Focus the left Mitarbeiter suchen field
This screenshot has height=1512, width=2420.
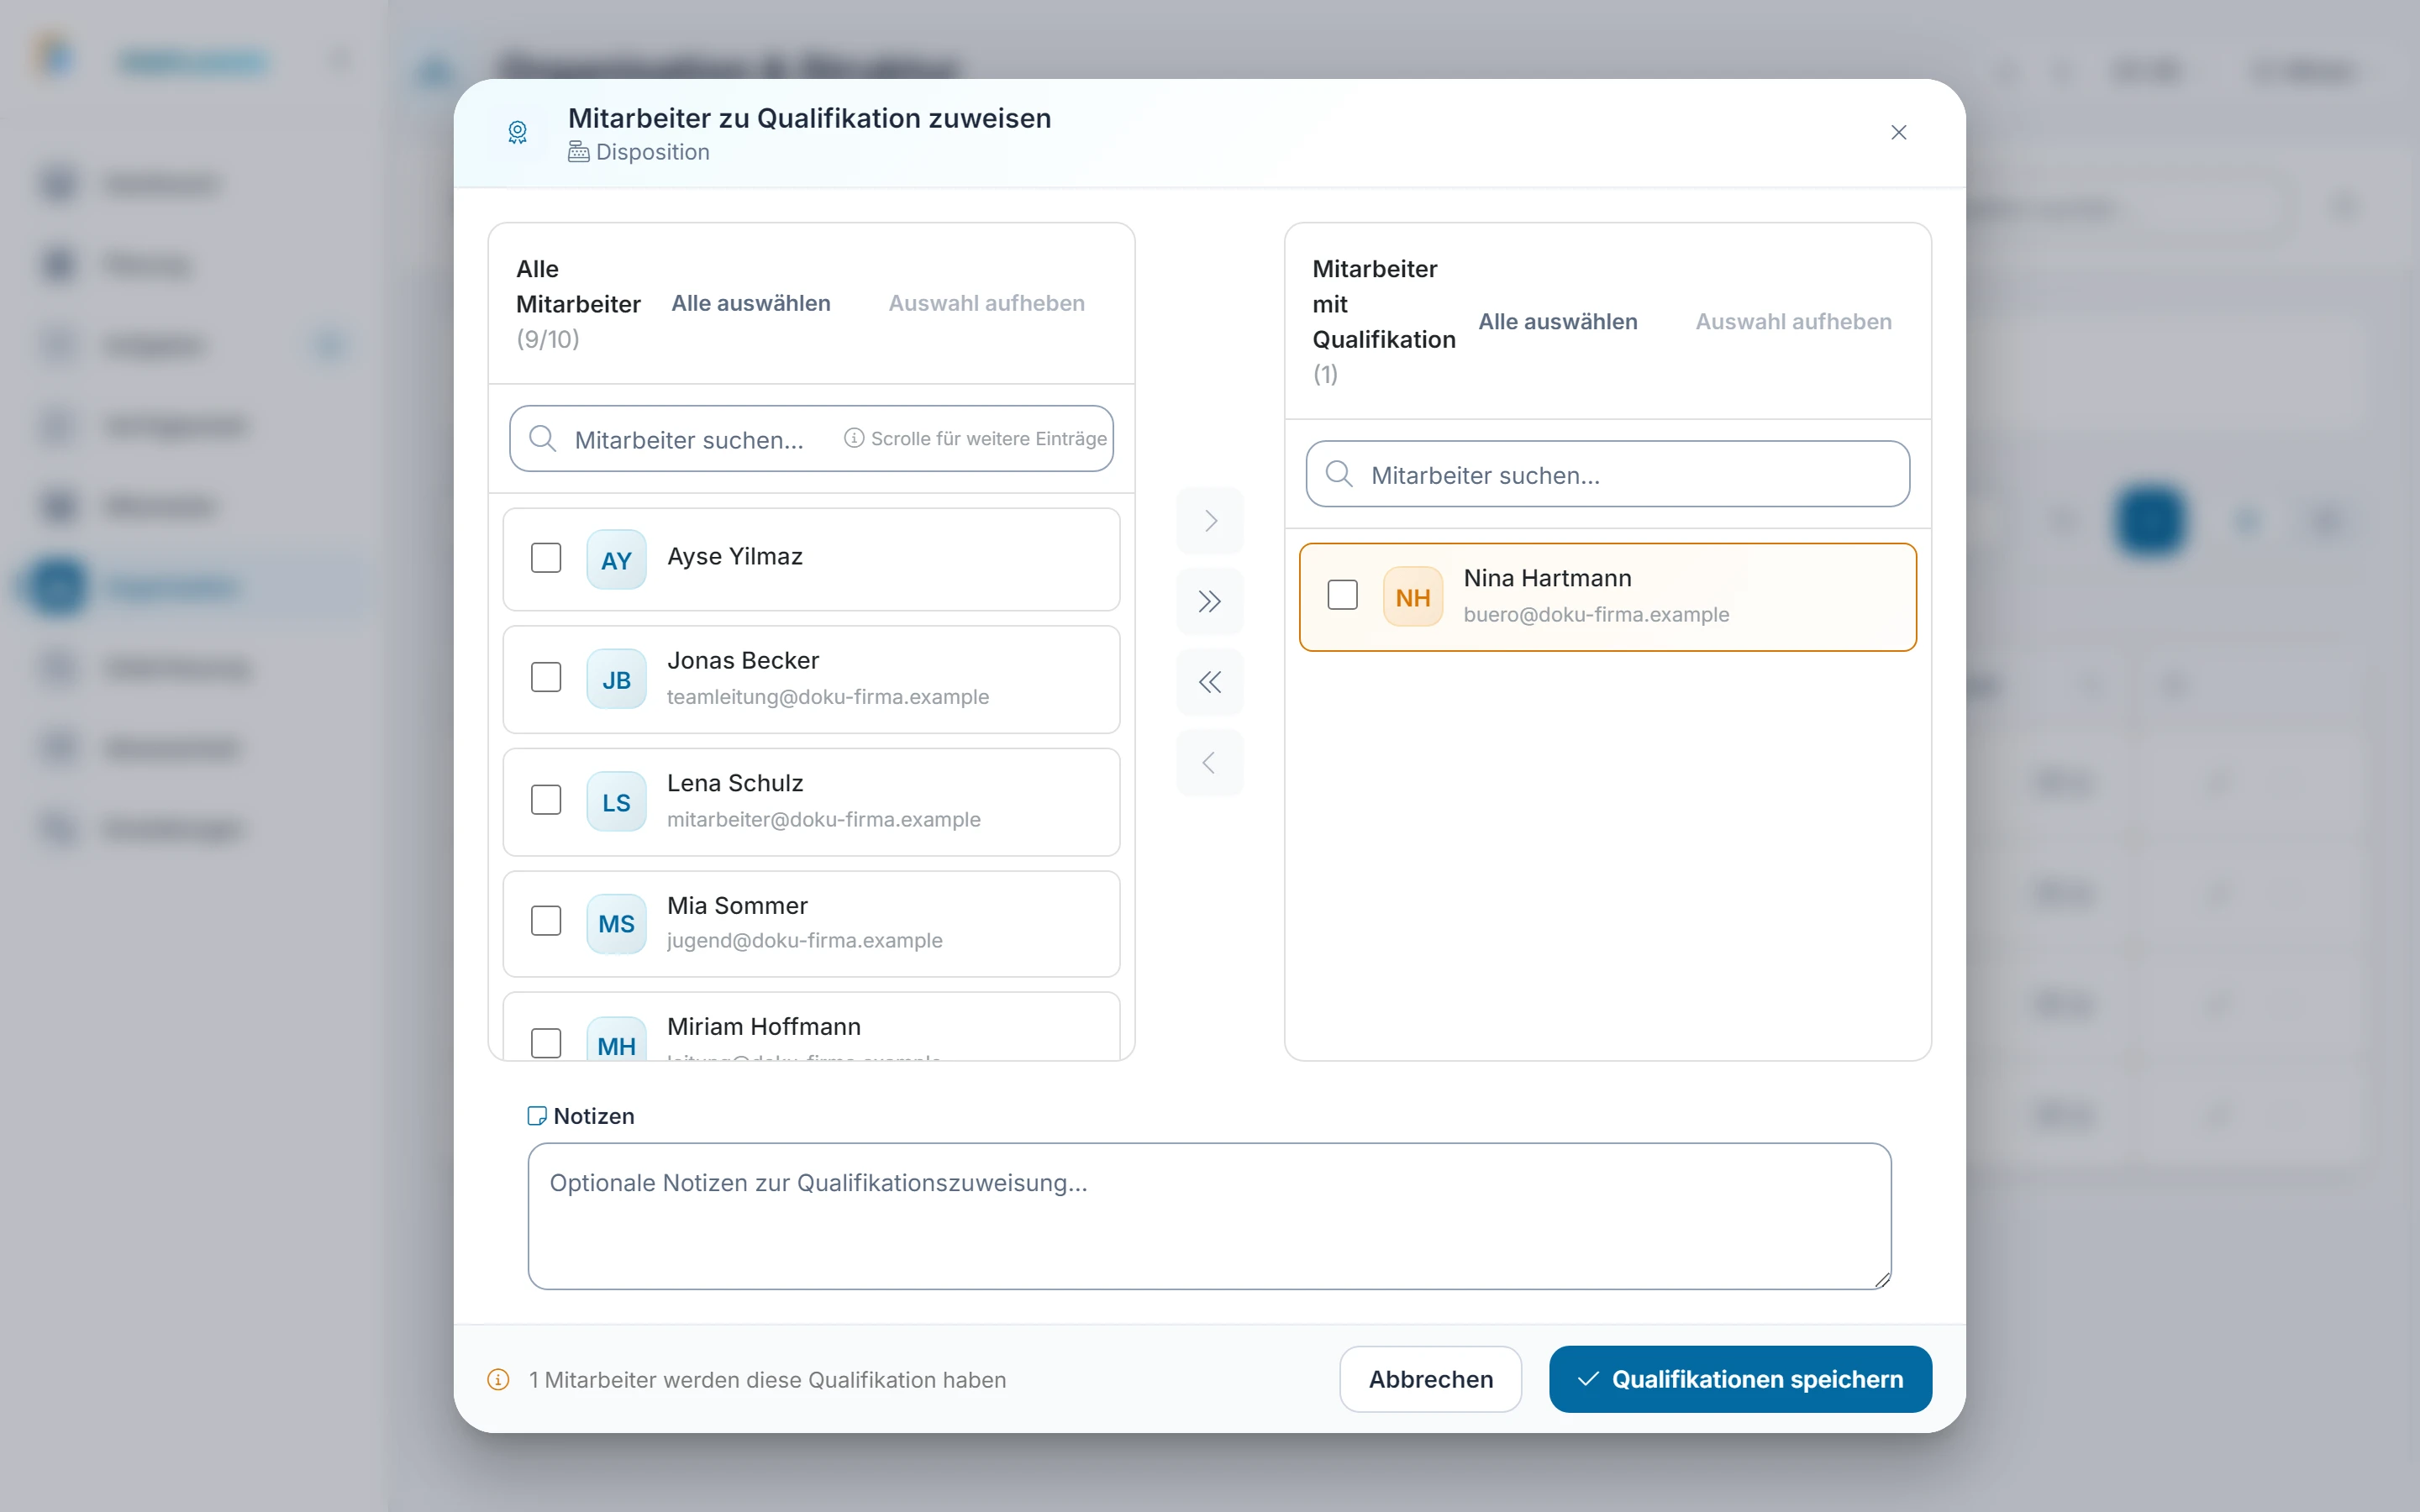(811, 438)
